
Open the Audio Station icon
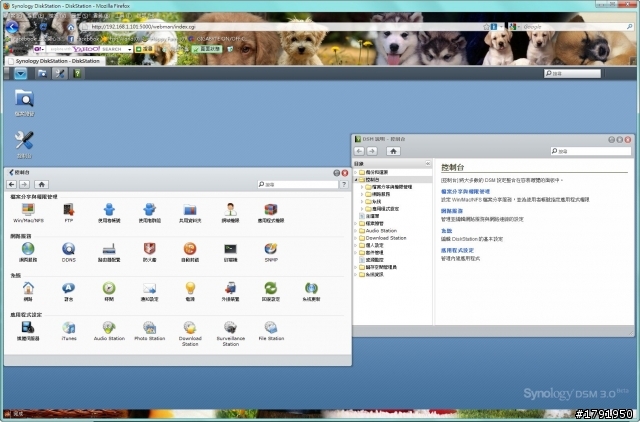click(109, 328)
